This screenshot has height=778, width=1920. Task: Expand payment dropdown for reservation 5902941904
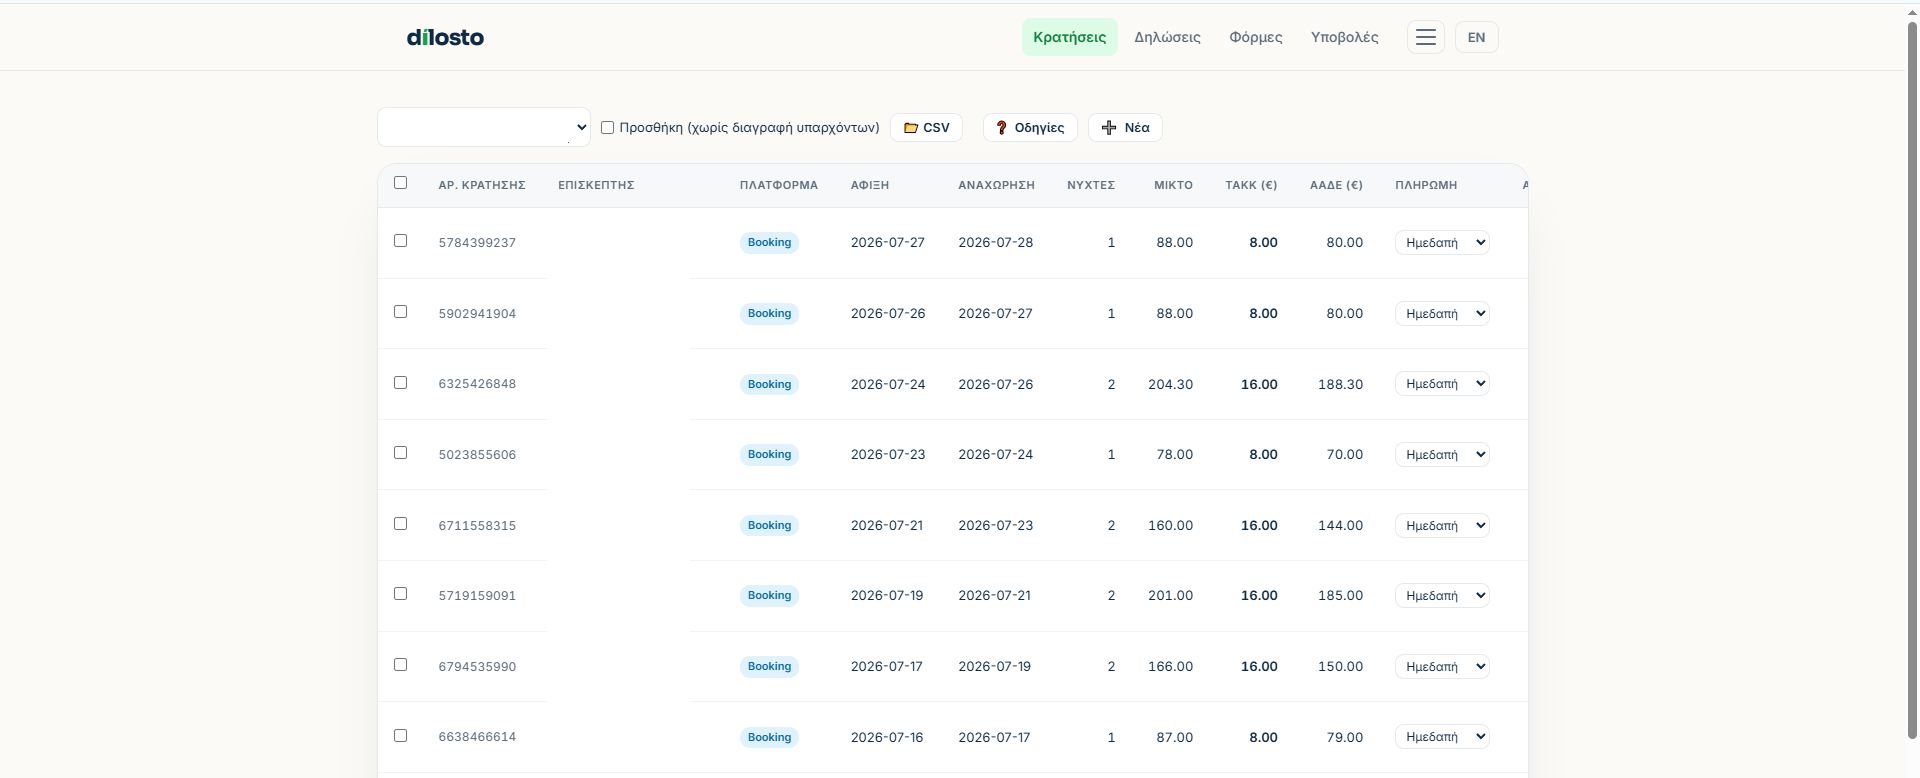click(1442, 314)
